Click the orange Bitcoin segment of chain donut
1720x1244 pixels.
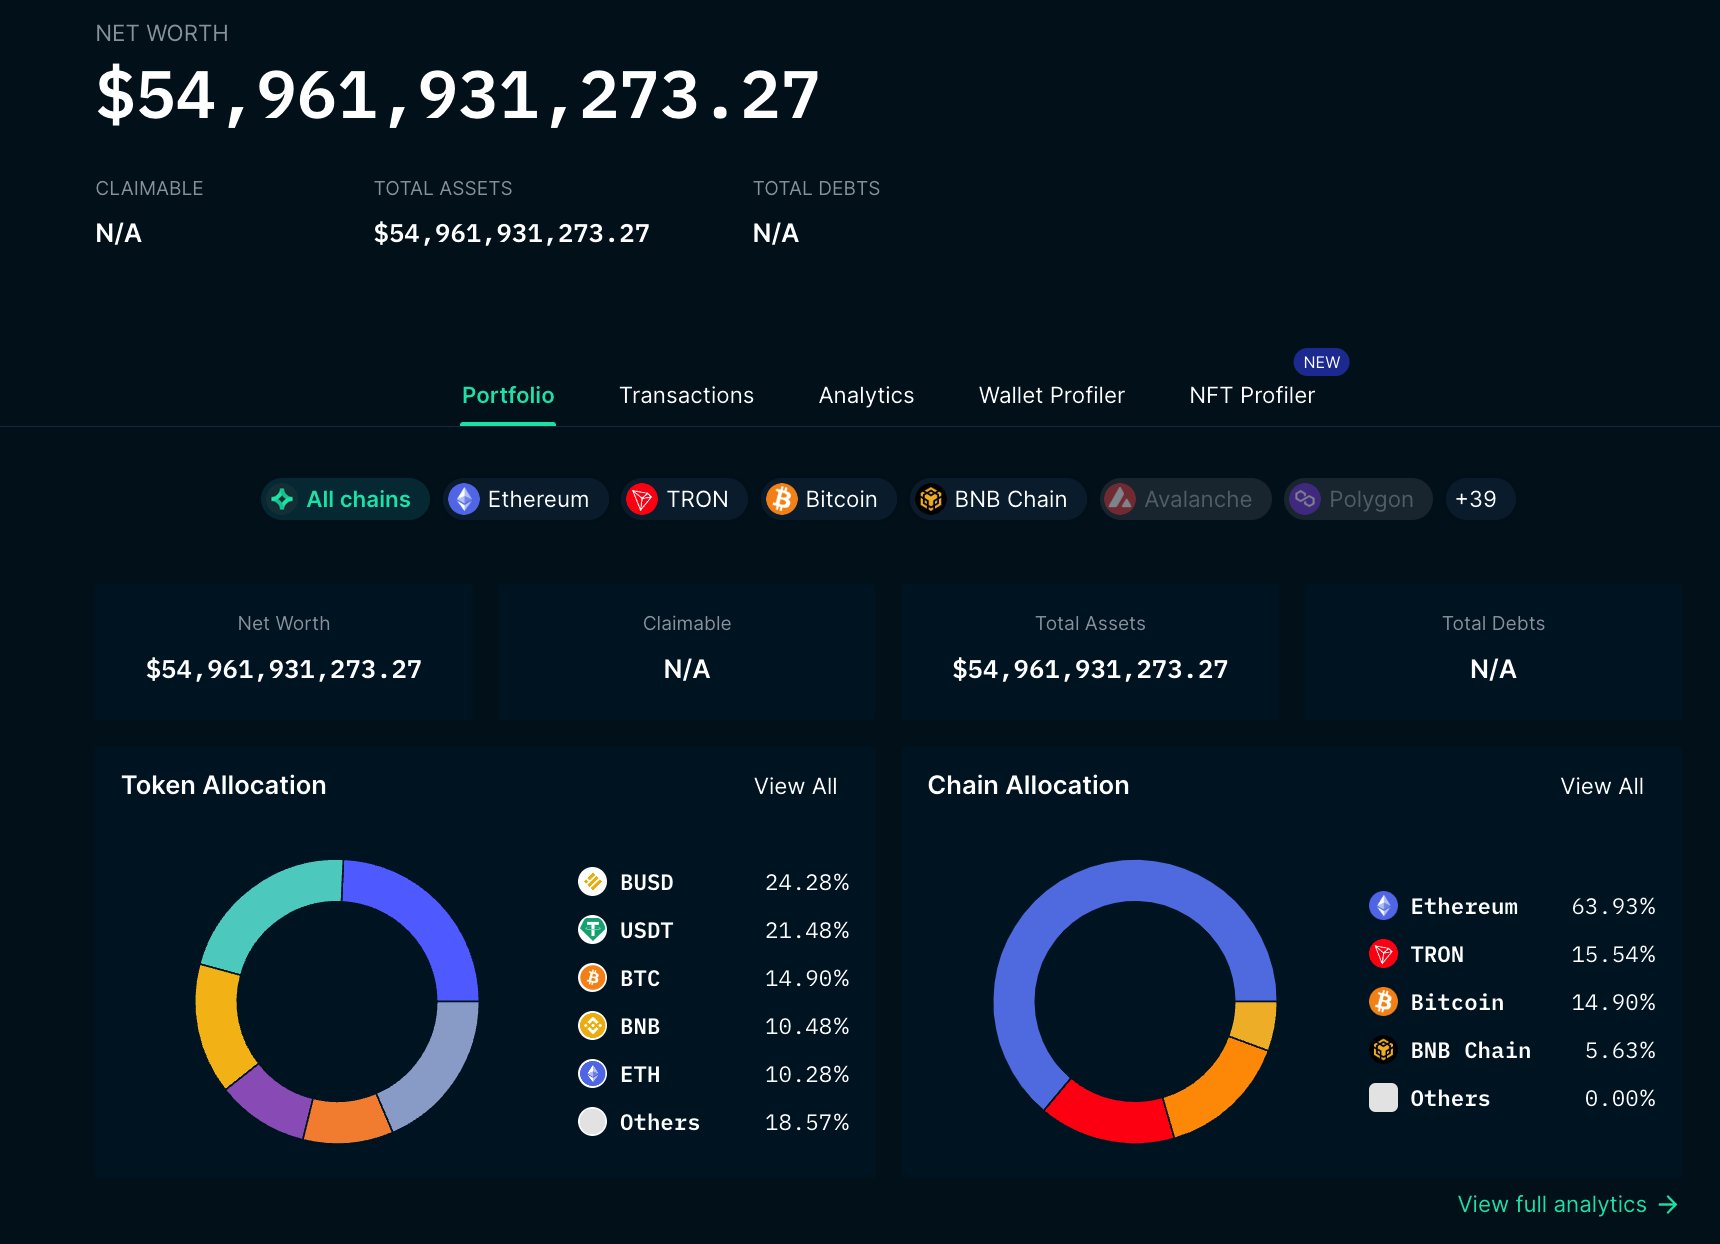coord(1215,1093)
